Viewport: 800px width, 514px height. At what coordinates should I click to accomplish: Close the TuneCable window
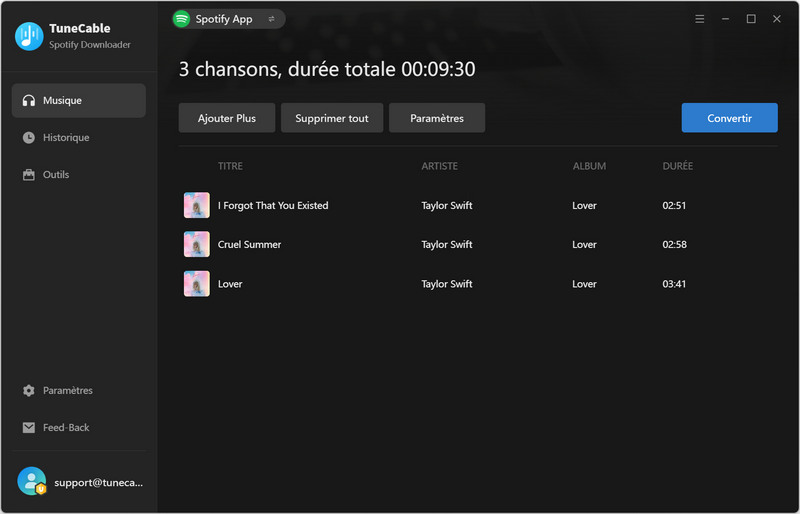[777, 19]
